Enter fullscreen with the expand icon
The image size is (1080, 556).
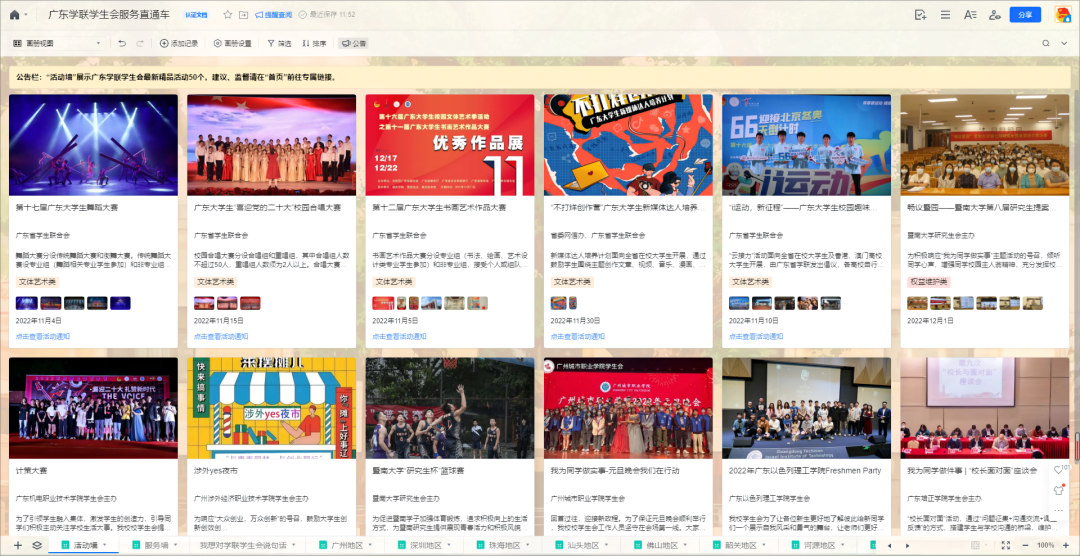(x=1006, y=545)
